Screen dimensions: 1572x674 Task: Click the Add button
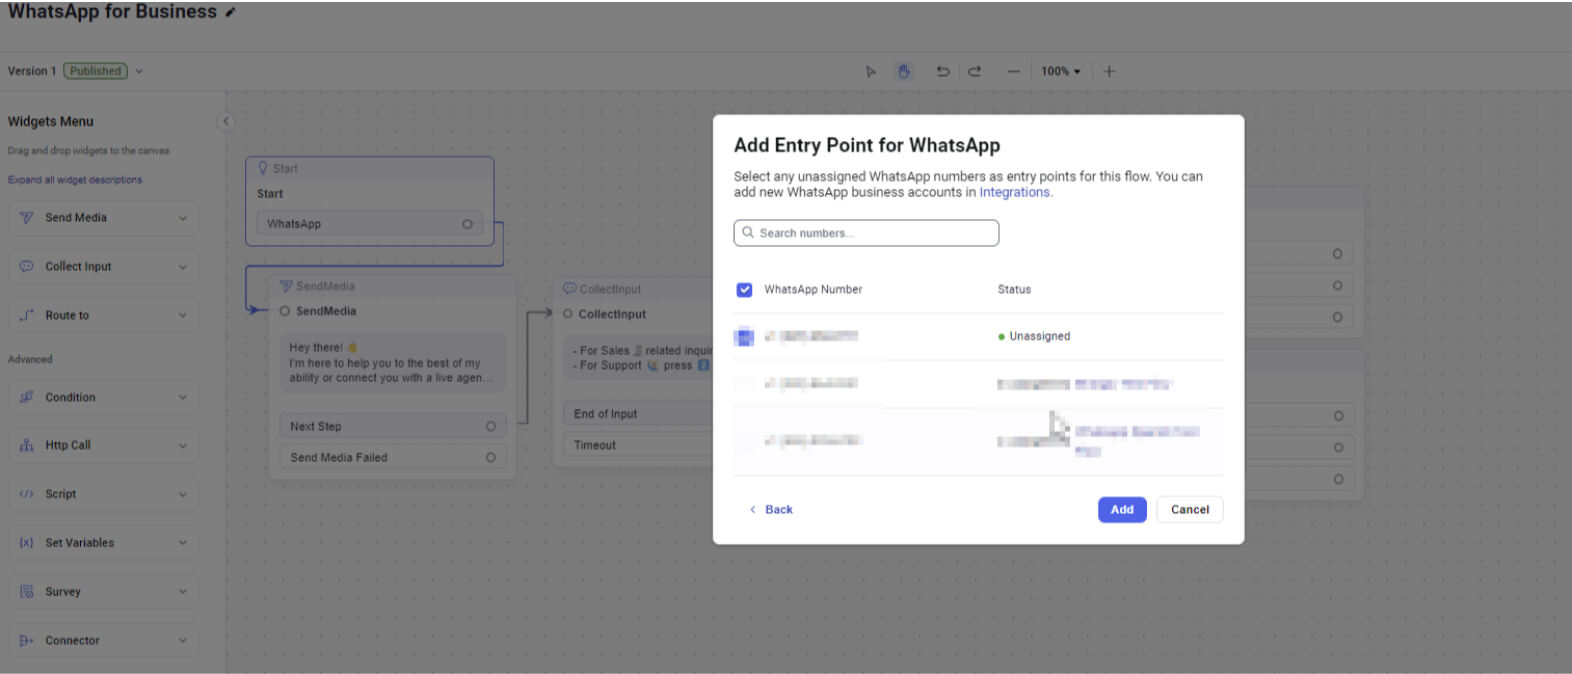pyautogui.click(x=1121, y=510)
